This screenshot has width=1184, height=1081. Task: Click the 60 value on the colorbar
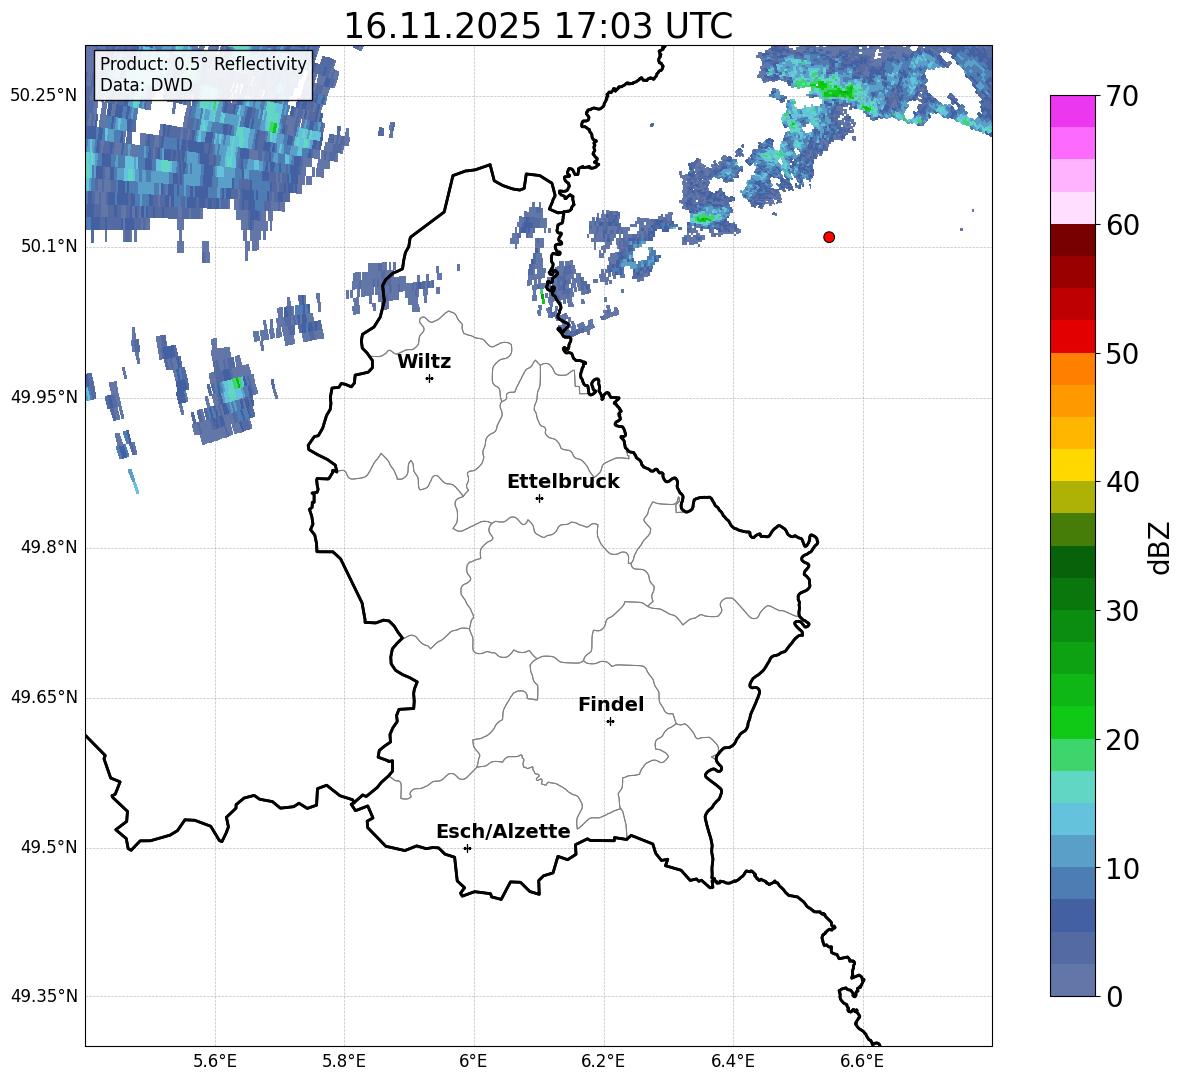coord(1122,225)
